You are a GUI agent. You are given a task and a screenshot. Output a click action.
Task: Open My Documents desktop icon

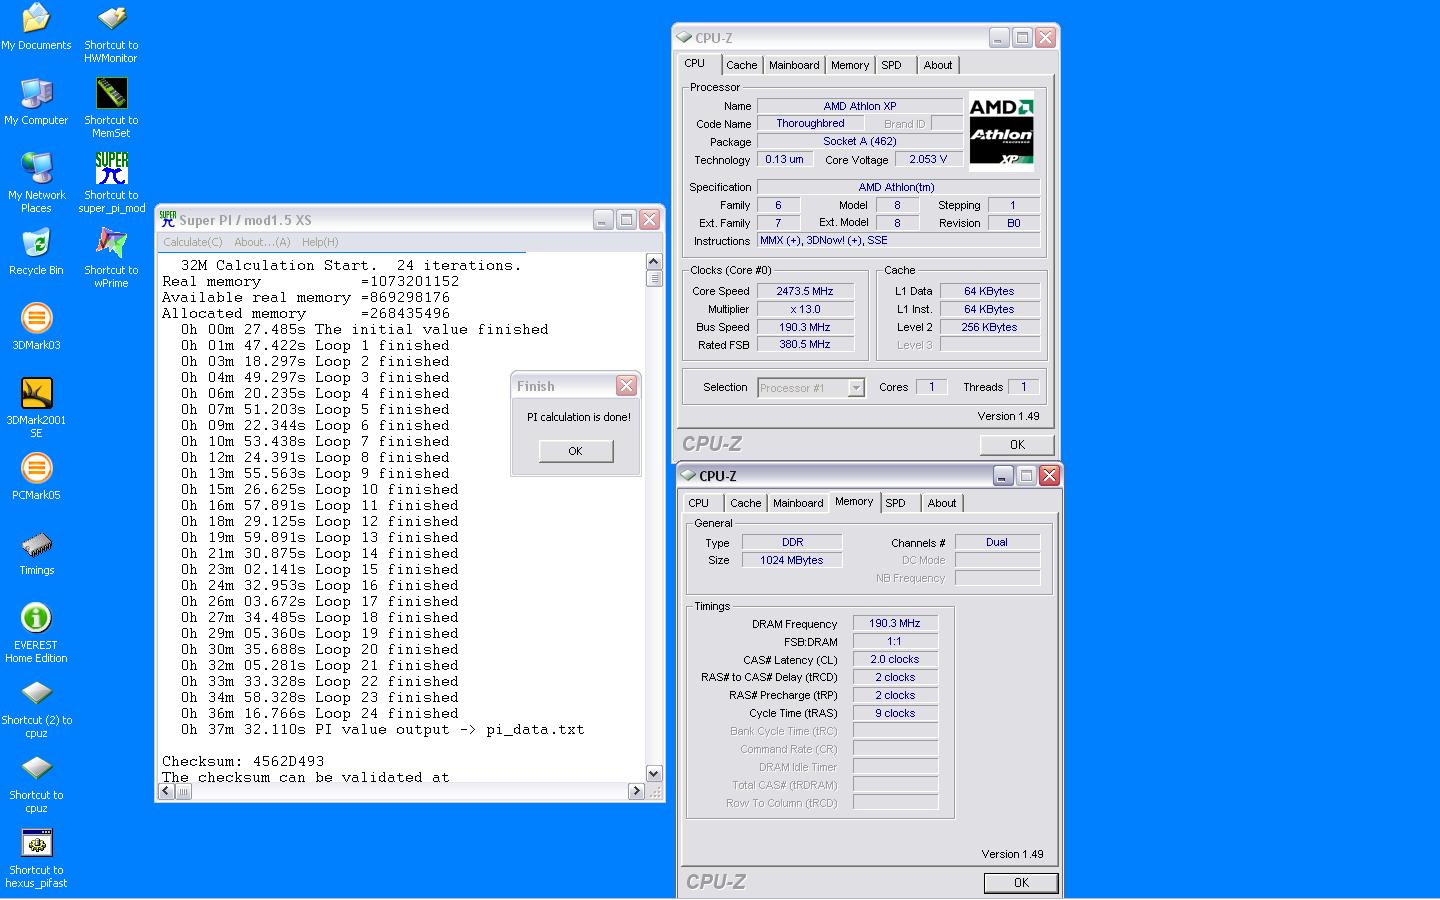[x=36, y=27]
